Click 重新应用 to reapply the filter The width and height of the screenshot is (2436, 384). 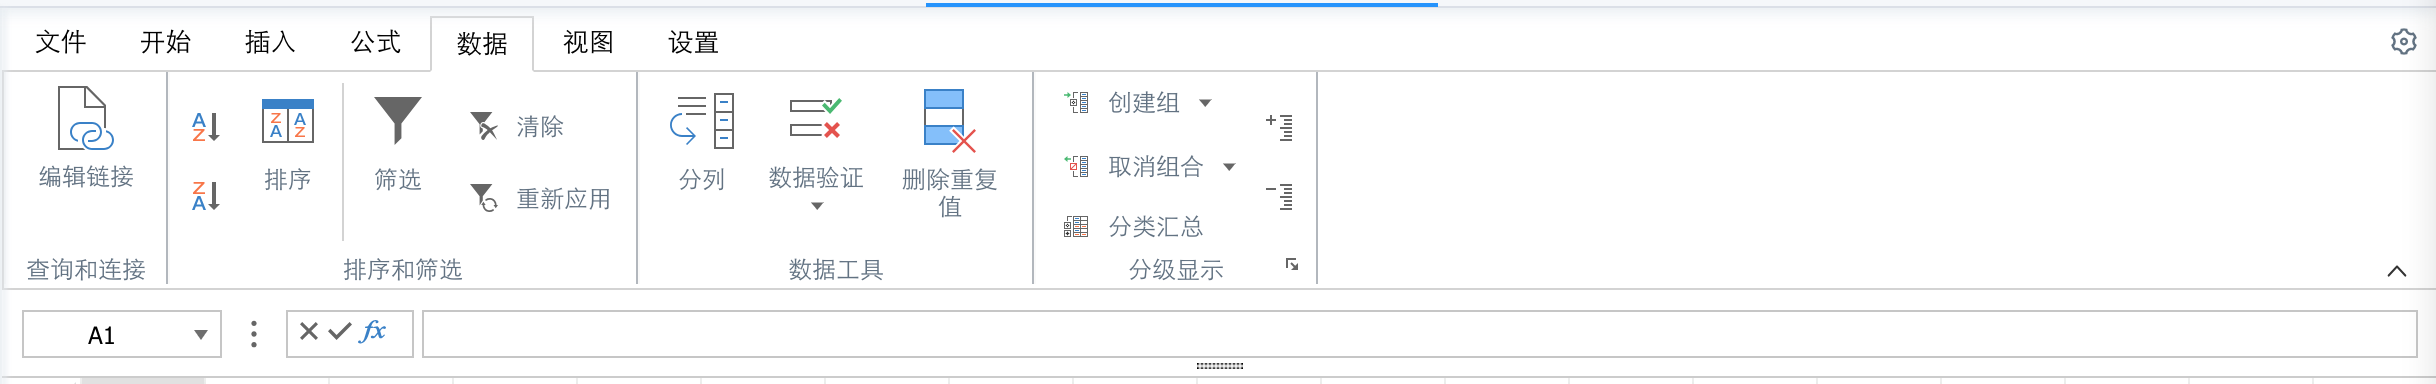(x=540, y=198)
